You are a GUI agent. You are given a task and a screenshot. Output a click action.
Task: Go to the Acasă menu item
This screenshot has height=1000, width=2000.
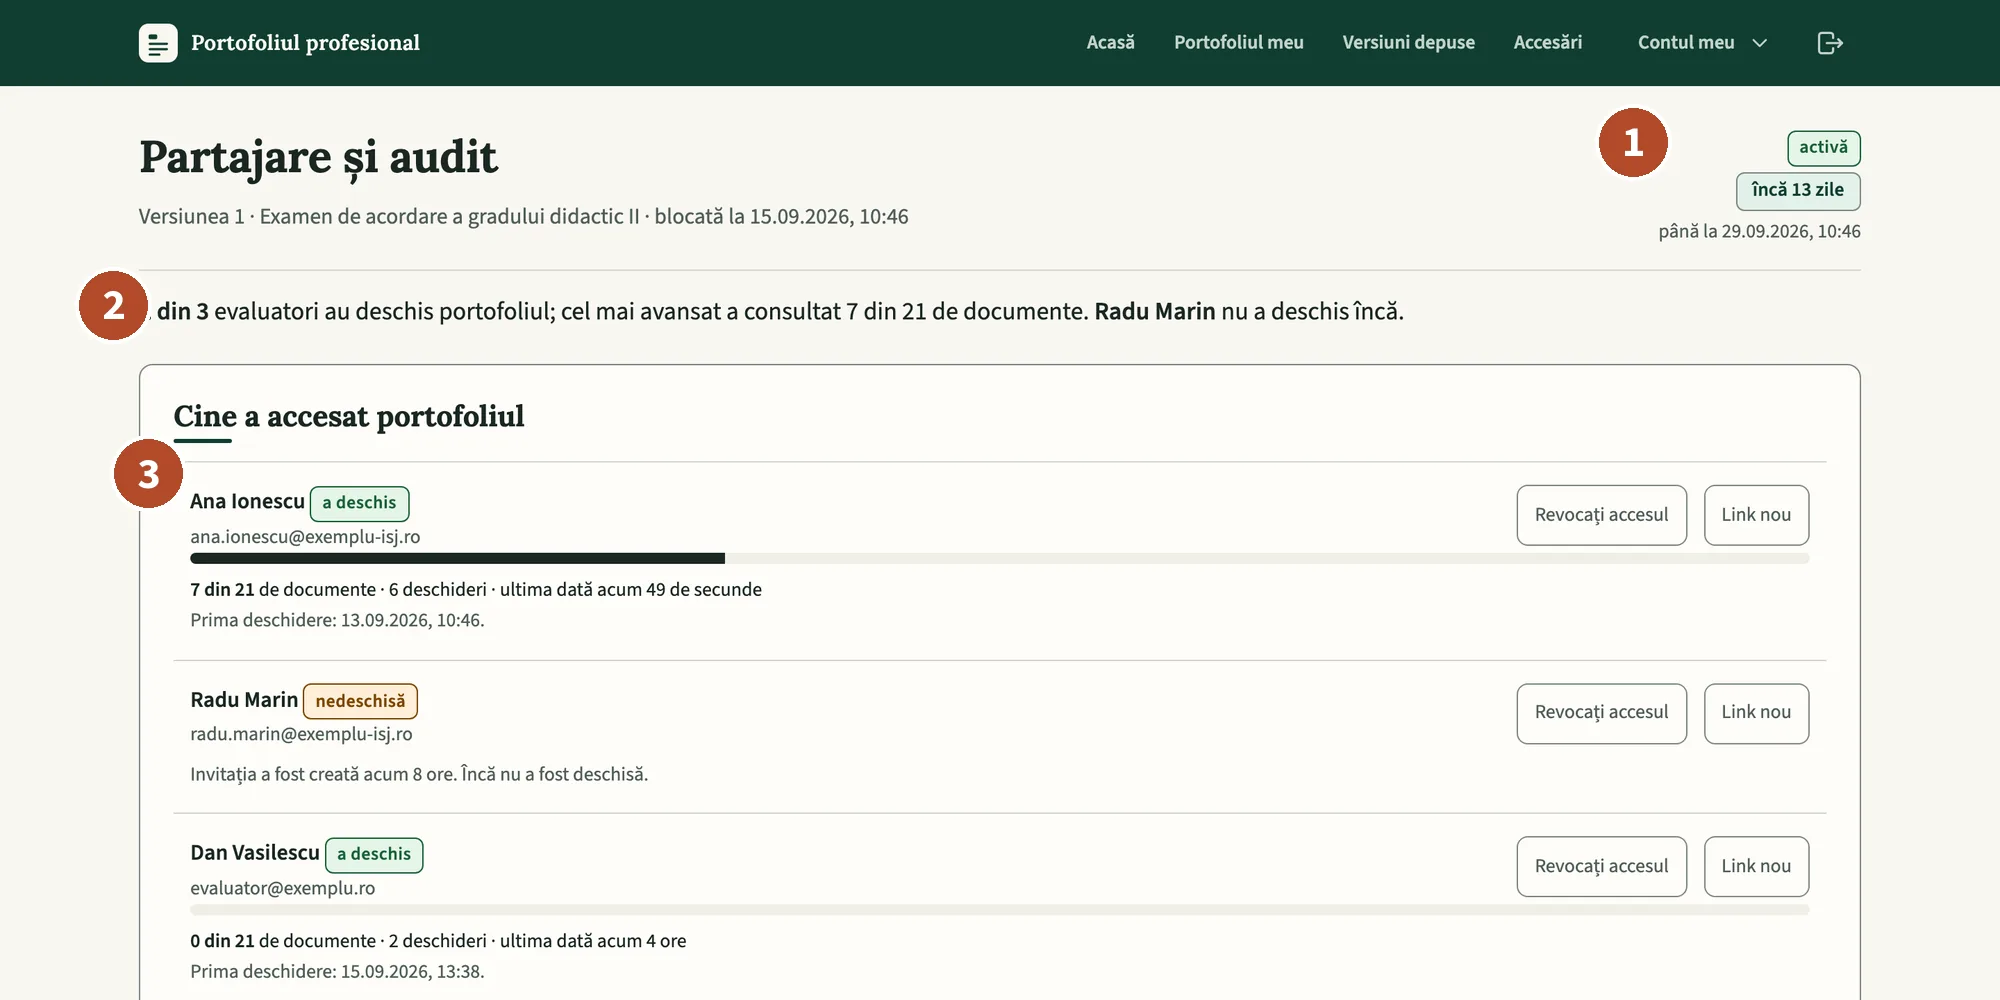tap(1110, 43)
